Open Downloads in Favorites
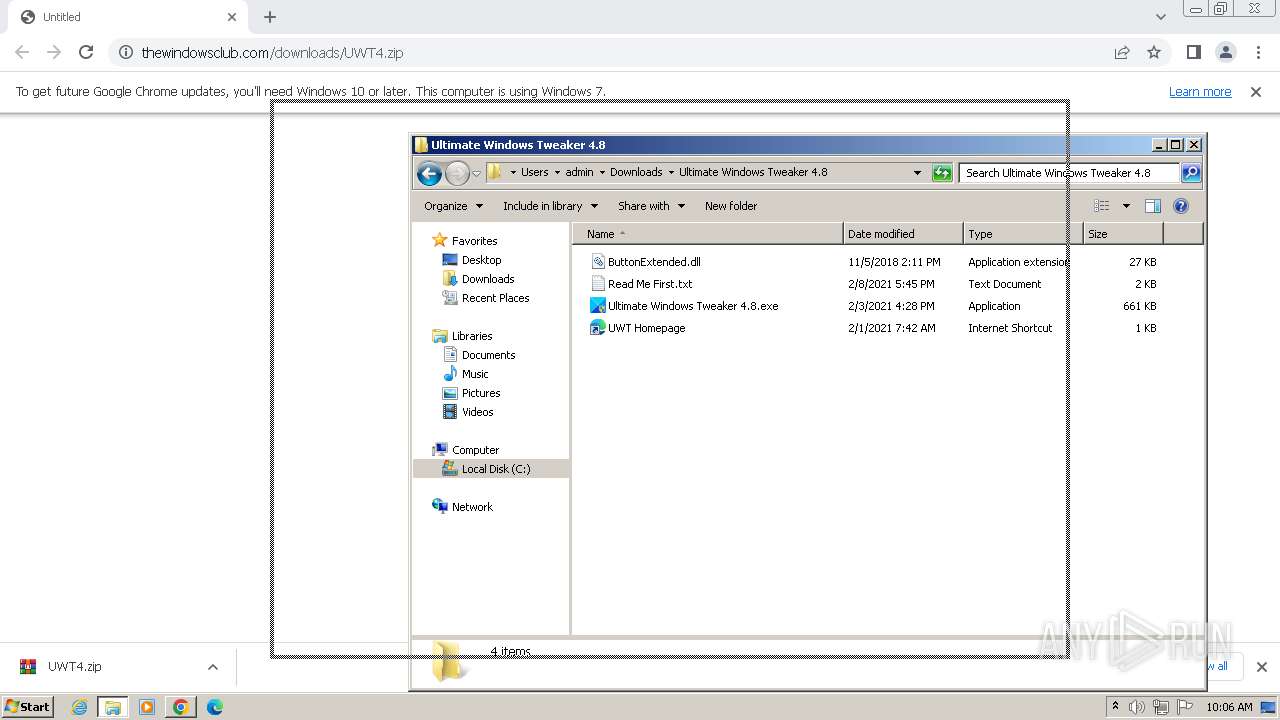The width and height of the screenshot is (1280, 720). [x=487, y=279]
